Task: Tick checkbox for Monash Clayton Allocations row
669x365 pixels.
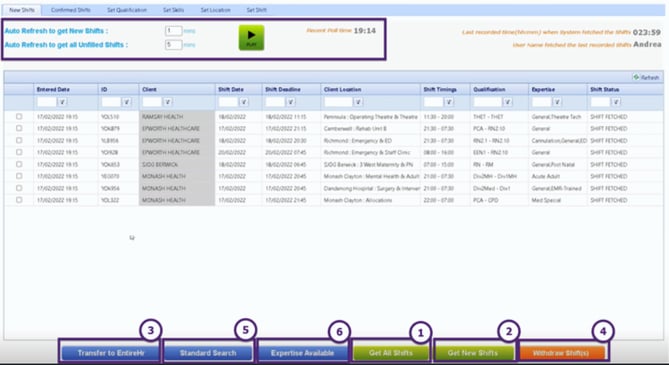Action: [x=19, y=200]
